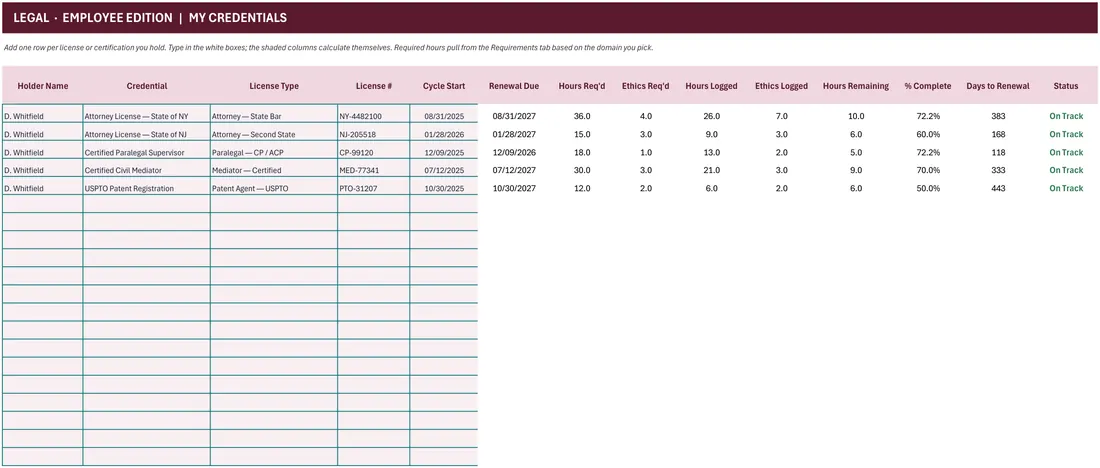Click the Attorney License — State of NJ cell
Screen dimensions: 1100x468
pyautogui.click(x=147, y=133)
